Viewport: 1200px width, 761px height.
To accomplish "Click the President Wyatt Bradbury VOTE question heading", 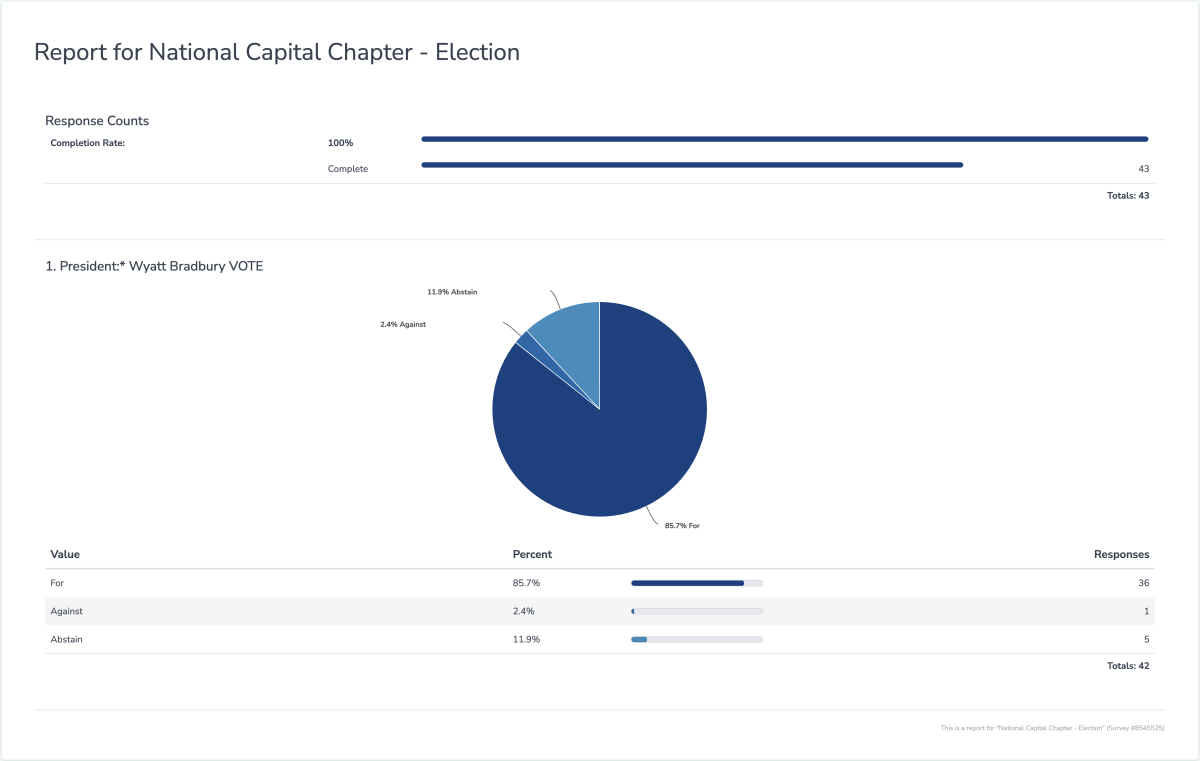I will click(155, 266).
